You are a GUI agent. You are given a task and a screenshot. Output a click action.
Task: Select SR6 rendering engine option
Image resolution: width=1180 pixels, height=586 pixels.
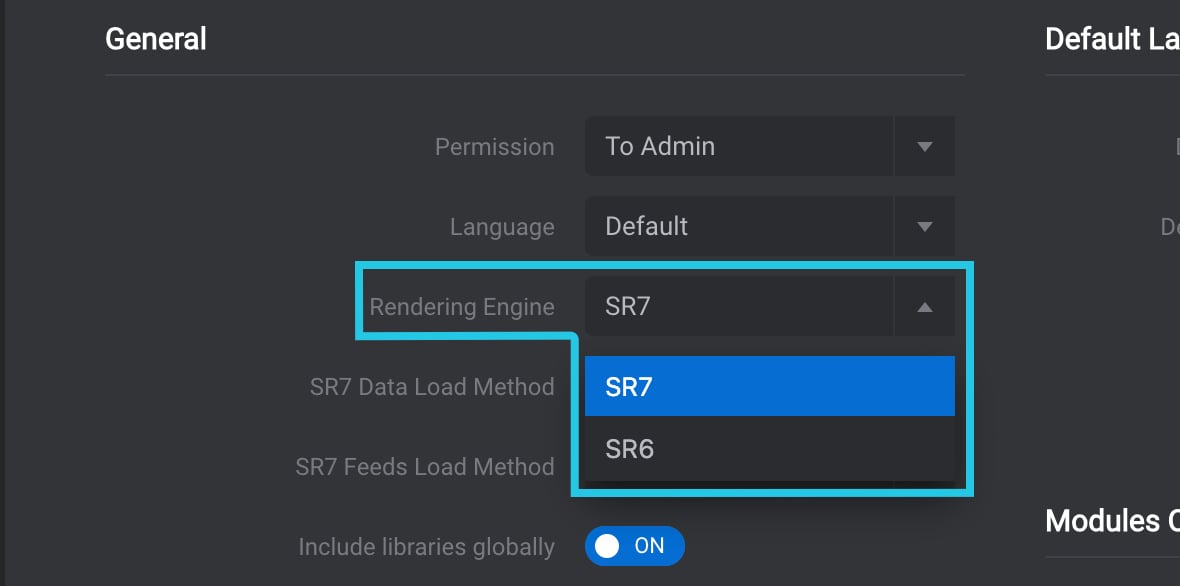[x=769, y=449]
